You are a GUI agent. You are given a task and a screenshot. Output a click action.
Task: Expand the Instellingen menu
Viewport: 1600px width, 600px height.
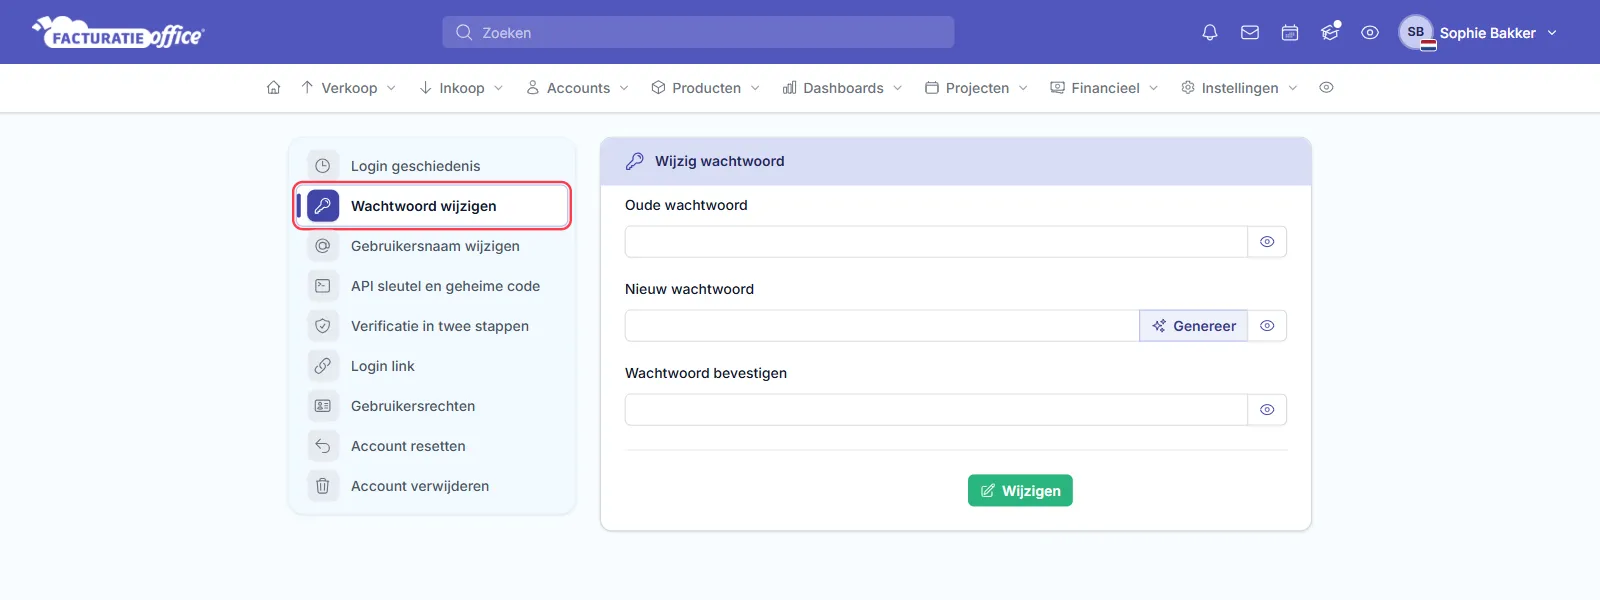pyautogui.click(x=1239, y=88)
